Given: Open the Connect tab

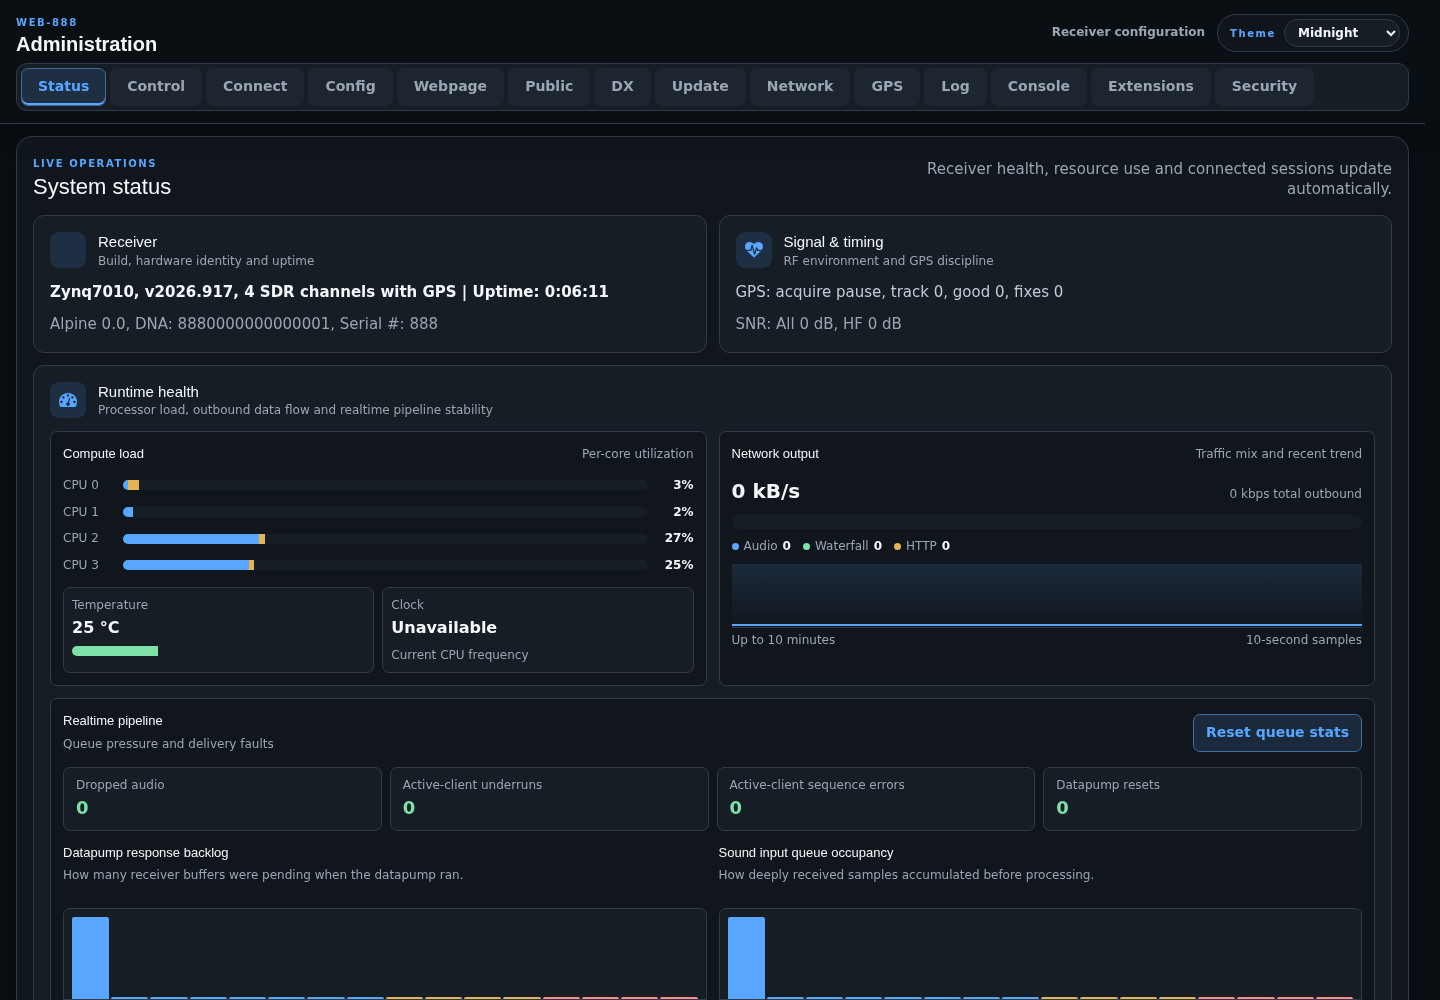Looking at the screenshot, I should point(255,87).
